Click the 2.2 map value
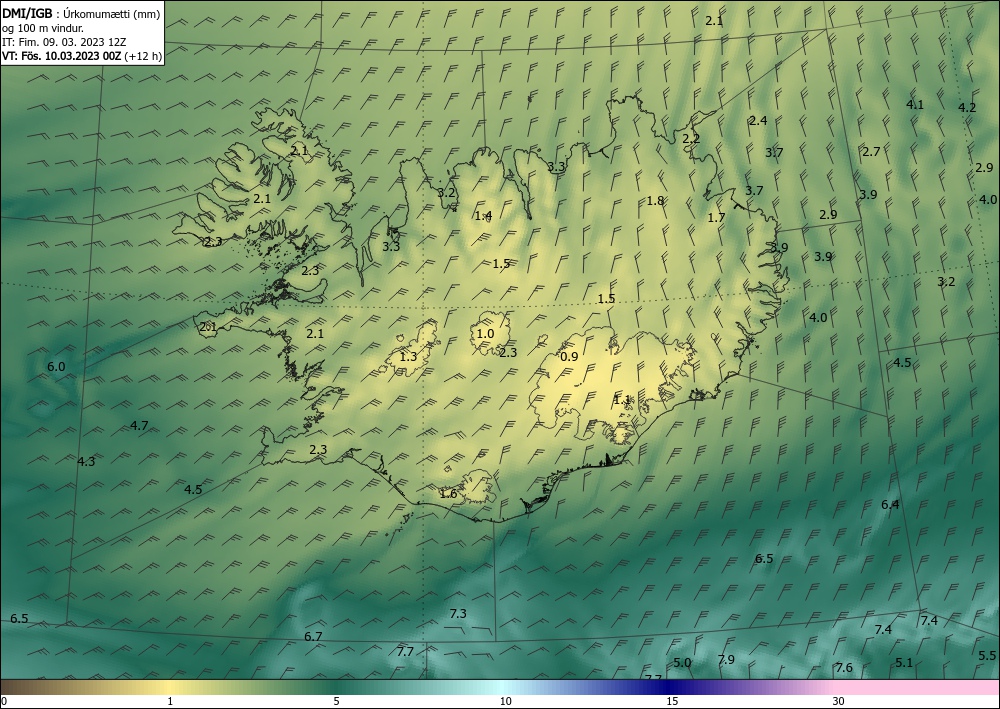 pos(691,139)
